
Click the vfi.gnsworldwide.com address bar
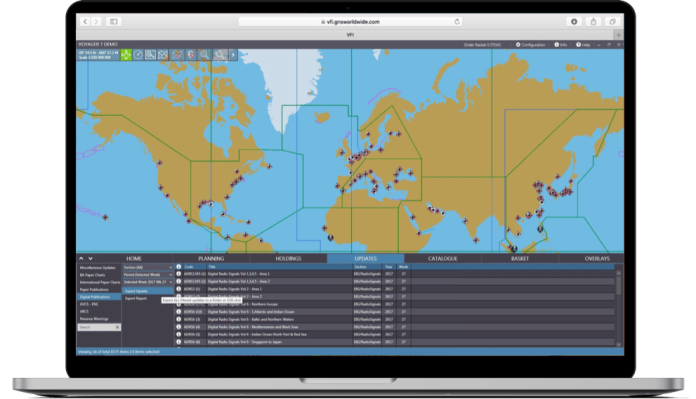pos(350,21)
